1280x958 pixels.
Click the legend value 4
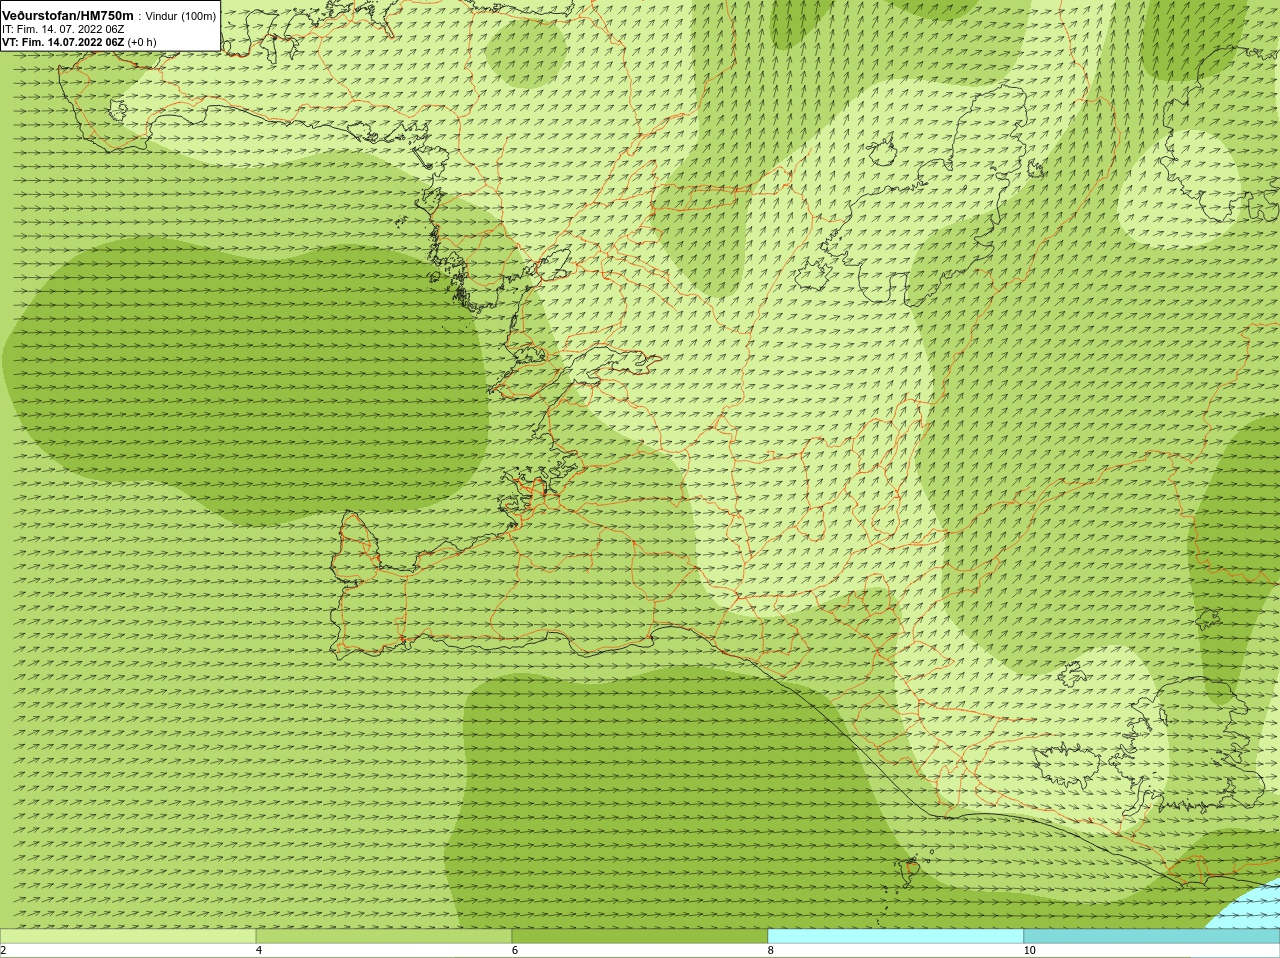(x=259, y=951)
